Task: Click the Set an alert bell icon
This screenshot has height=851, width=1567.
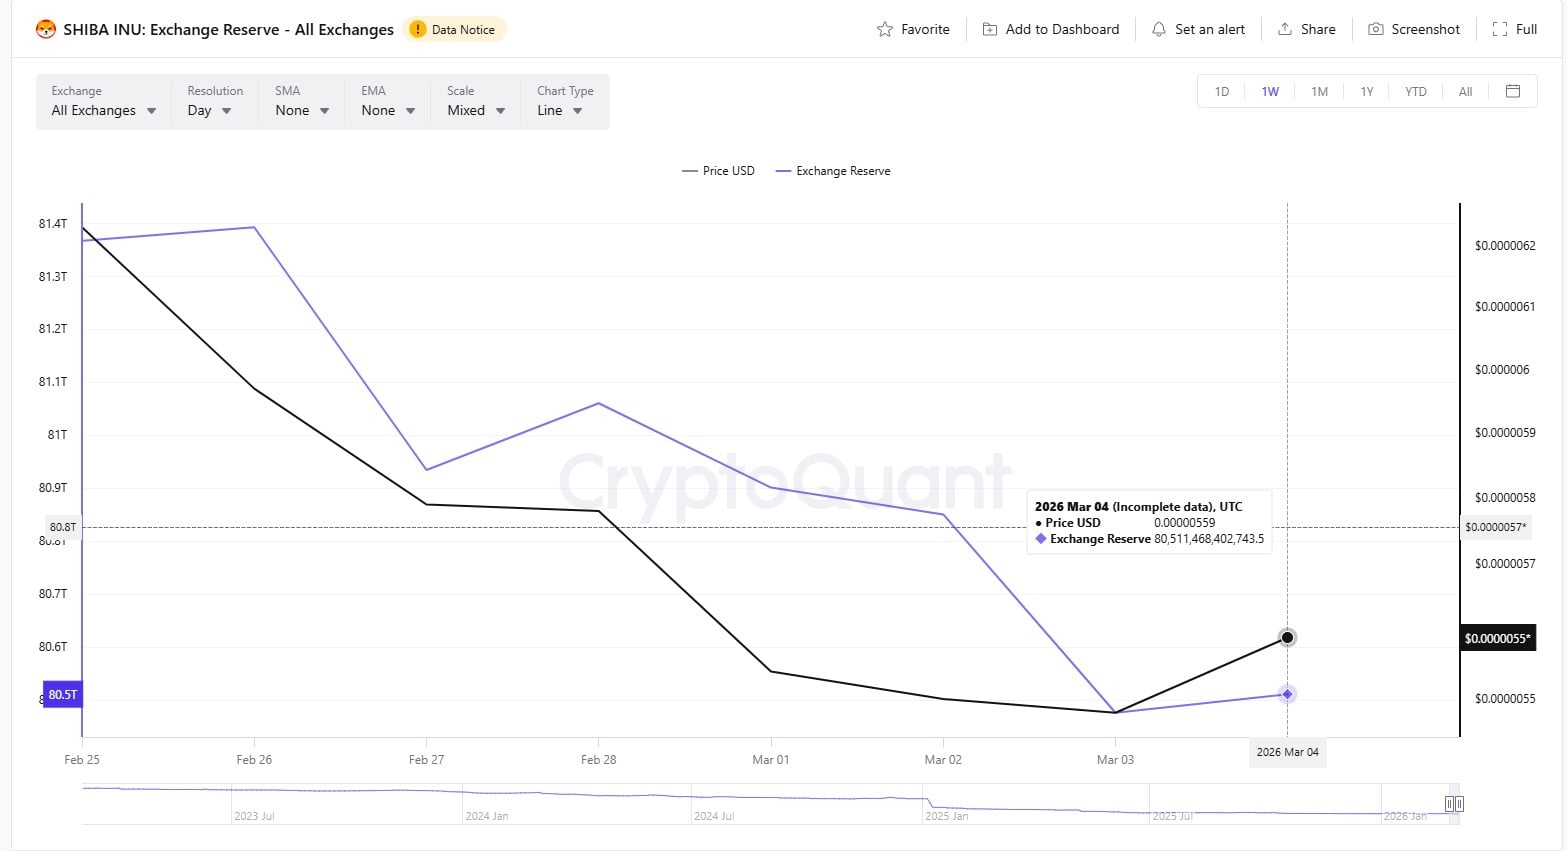Action: [x=1158, y=30]
